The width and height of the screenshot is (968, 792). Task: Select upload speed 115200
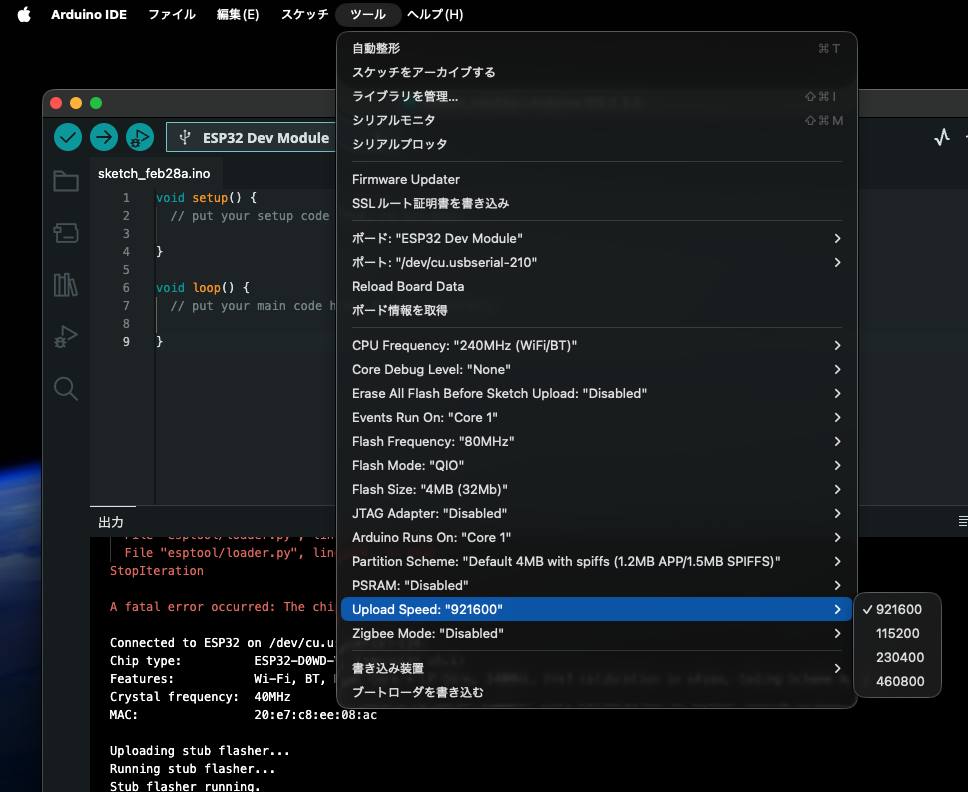point(897,633)
